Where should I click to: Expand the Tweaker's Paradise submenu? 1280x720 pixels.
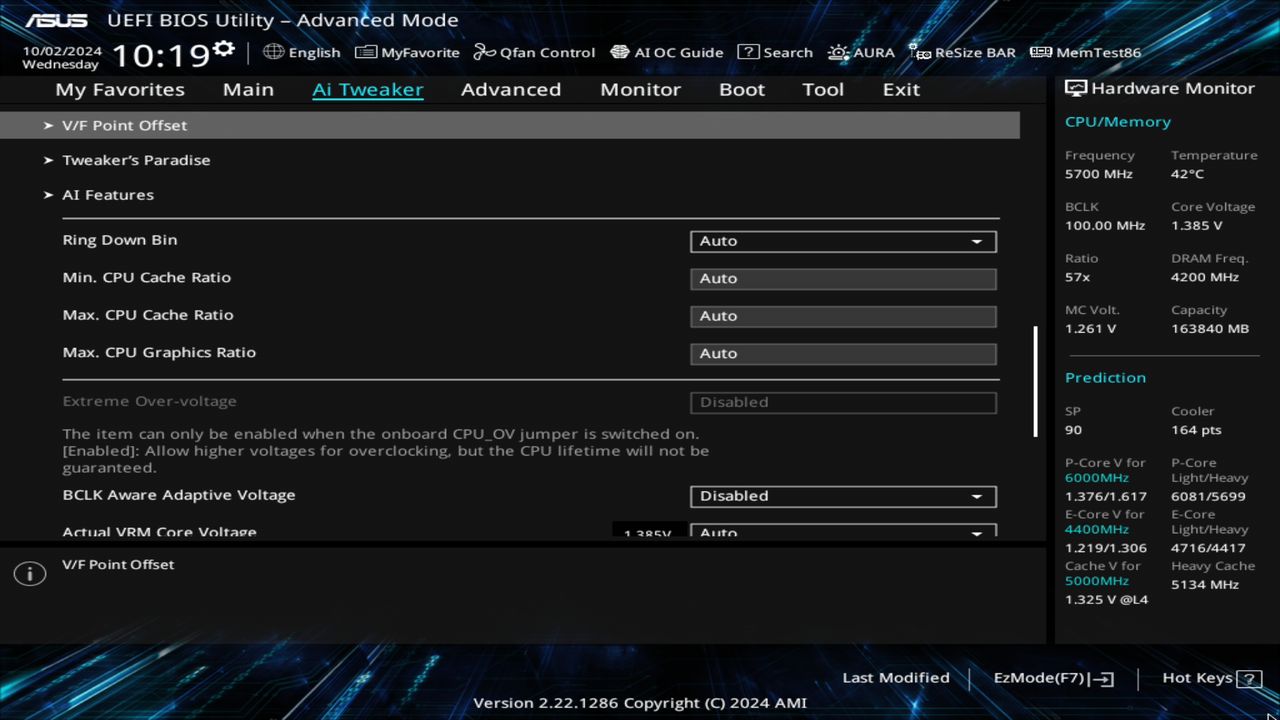click(x=136, y=160)
